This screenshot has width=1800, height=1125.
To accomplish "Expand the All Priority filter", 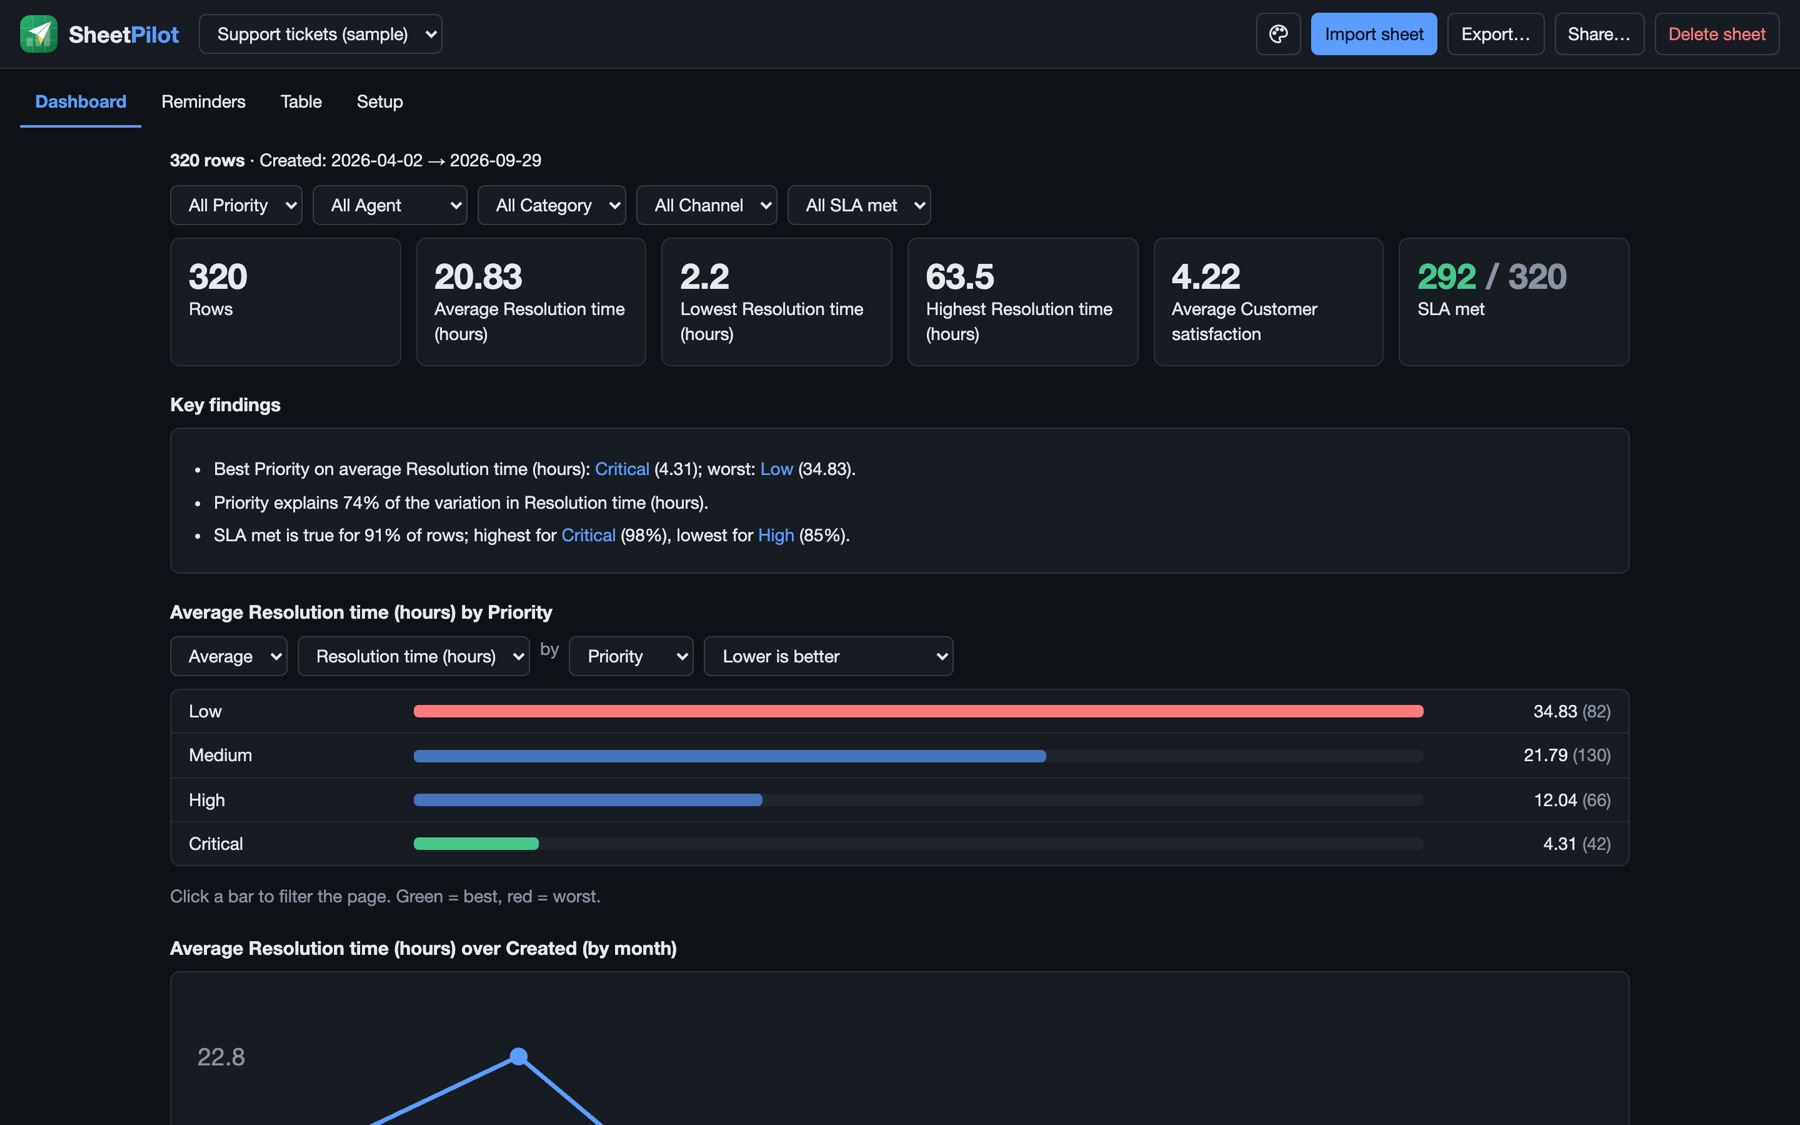I will pos(236,205).
